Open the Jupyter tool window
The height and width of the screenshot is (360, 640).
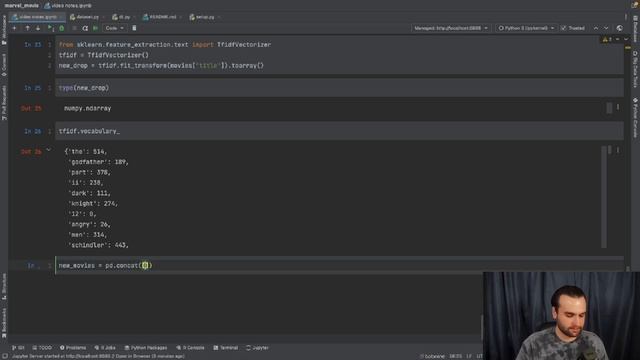[x=257, y=348]
